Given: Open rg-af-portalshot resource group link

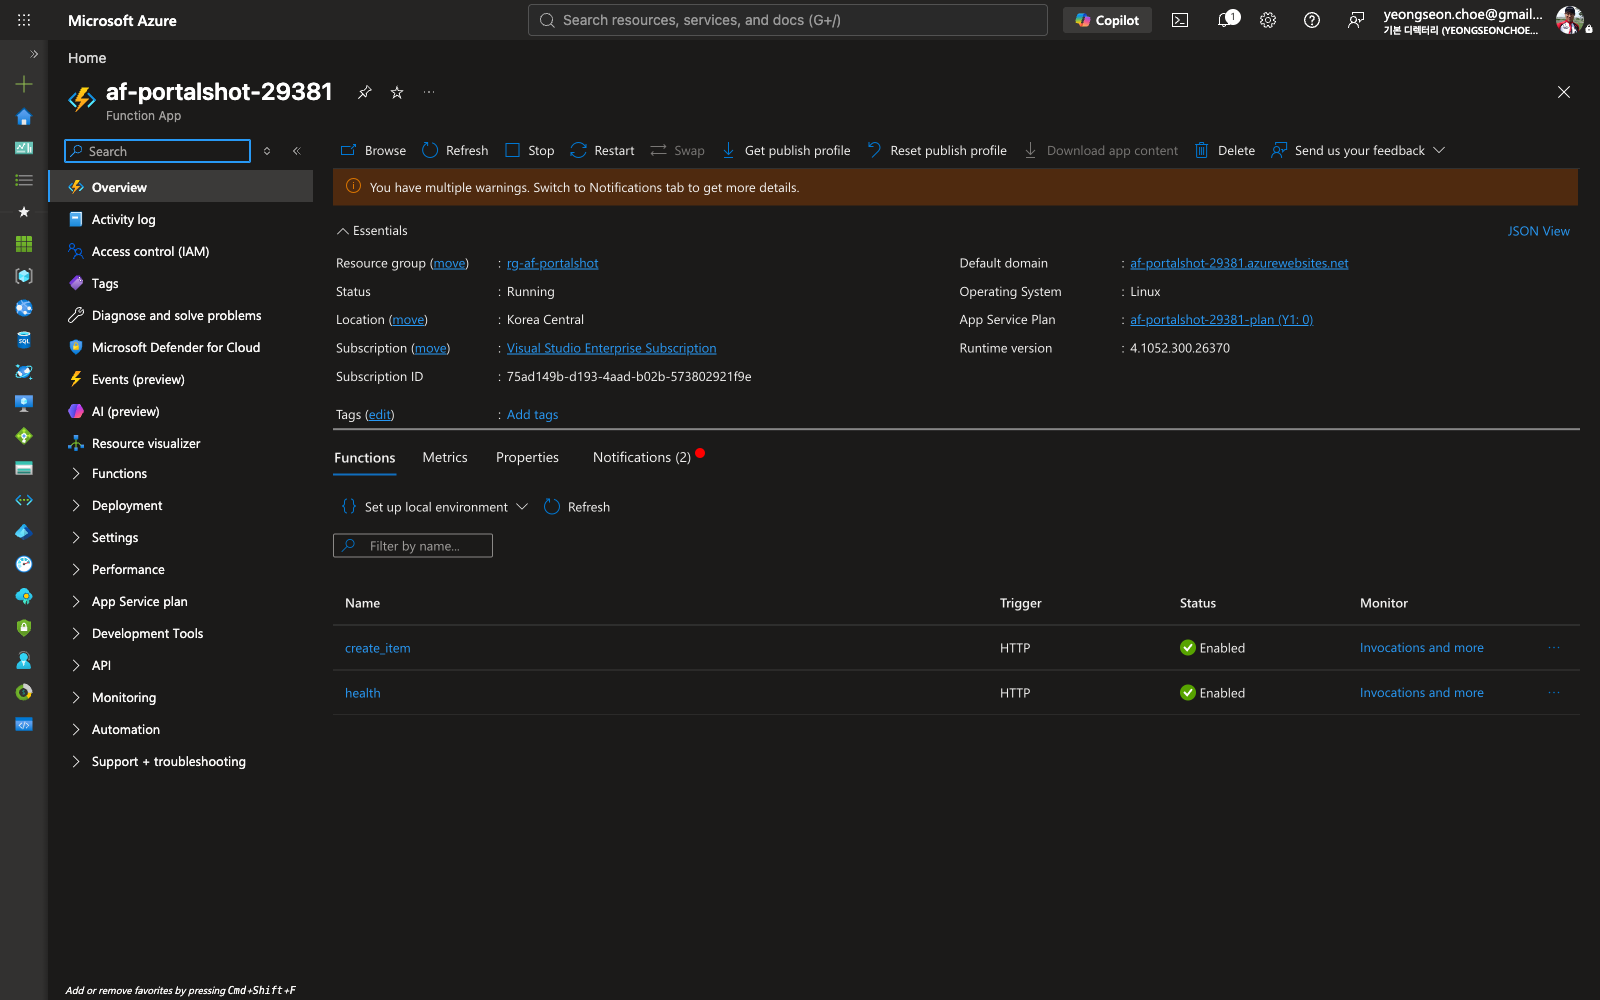Looking at the screenshot, I should click(x=552, y=264).
